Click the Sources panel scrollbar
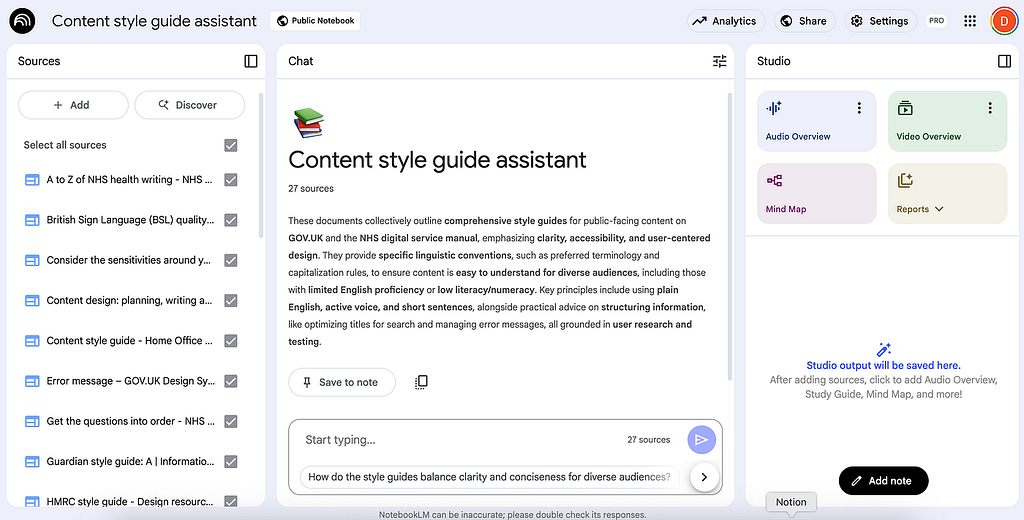 pyautogui.click(x=261, y=165)
